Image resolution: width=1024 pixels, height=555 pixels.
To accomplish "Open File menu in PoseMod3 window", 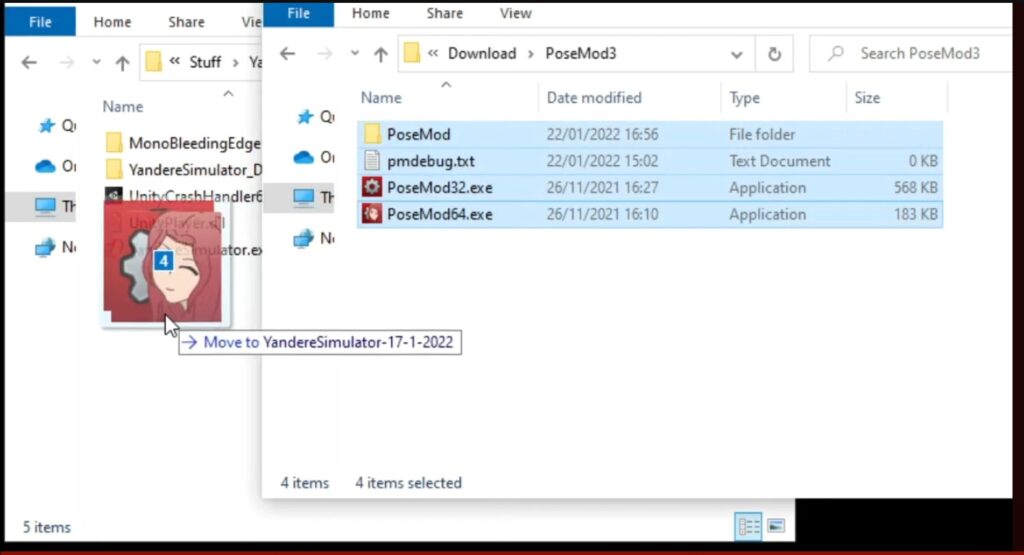I will [x=298, y=14].
